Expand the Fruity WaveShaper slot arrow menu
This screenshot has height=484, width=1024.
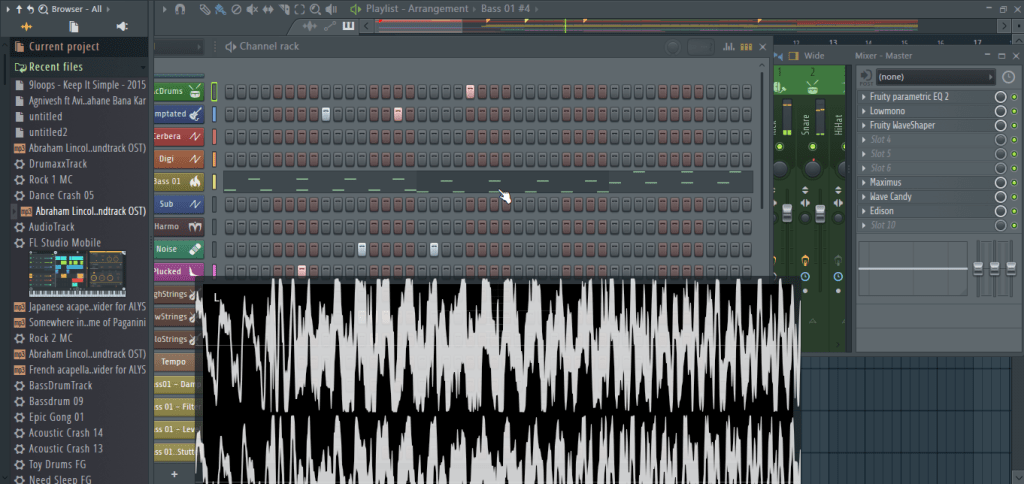pos(863,126)
